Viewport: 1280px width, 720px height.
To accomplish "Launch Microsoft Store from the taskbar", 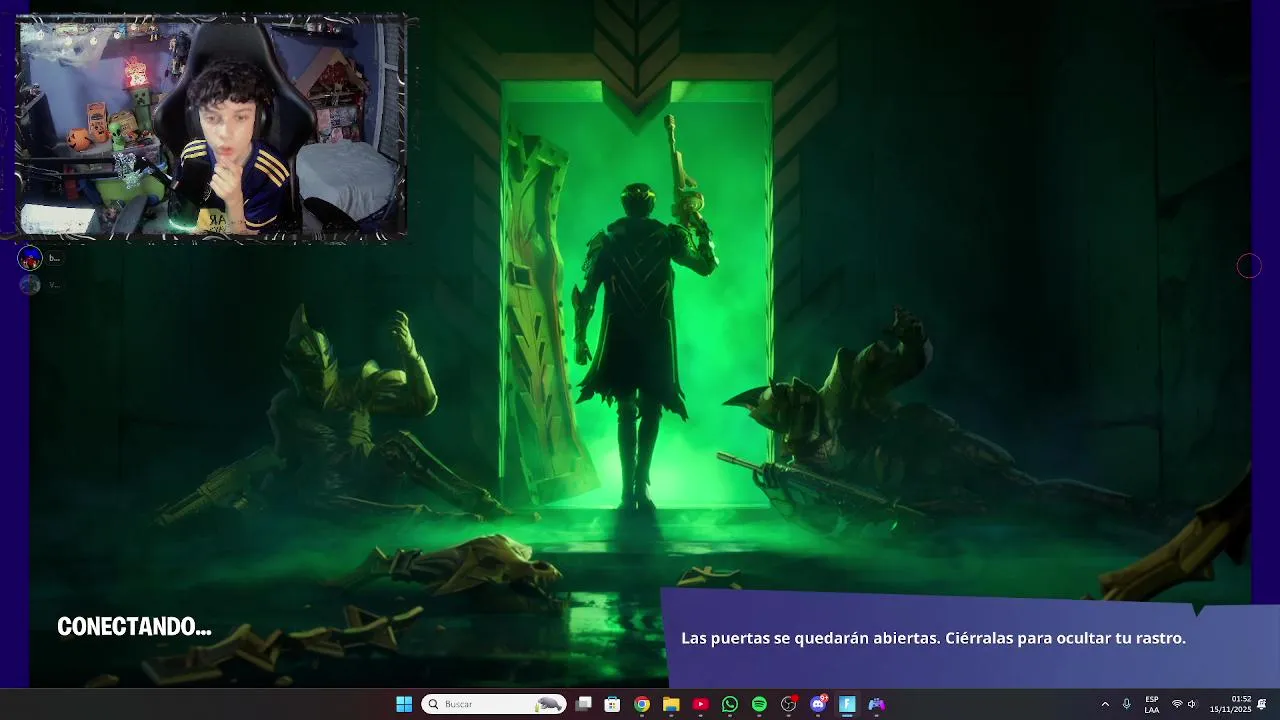I will pos(613,704).
